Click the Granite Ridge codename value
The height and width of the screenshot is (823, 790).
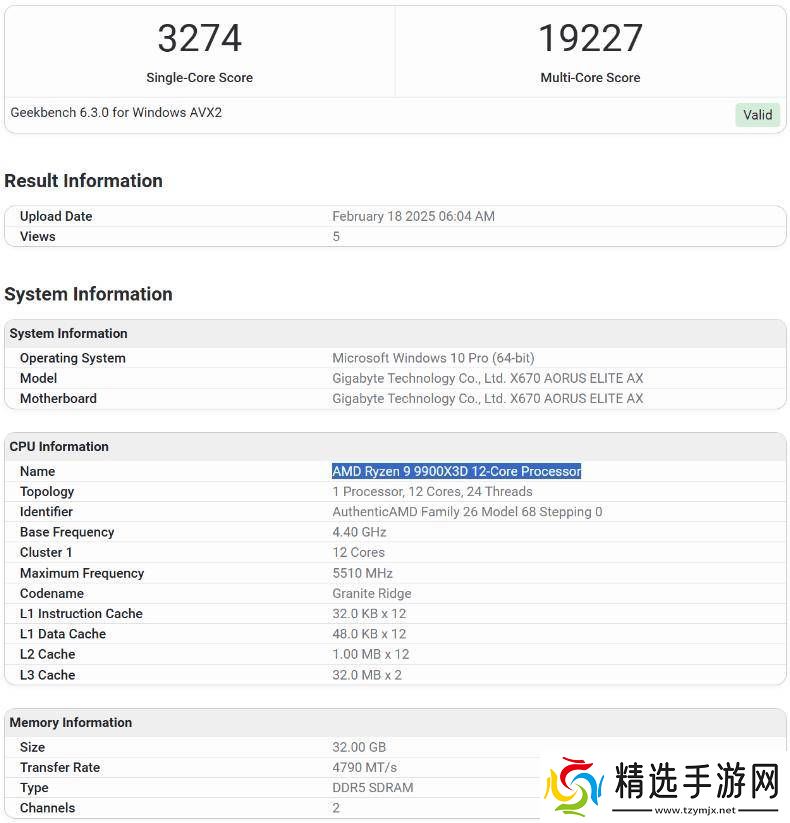(371, 593)
